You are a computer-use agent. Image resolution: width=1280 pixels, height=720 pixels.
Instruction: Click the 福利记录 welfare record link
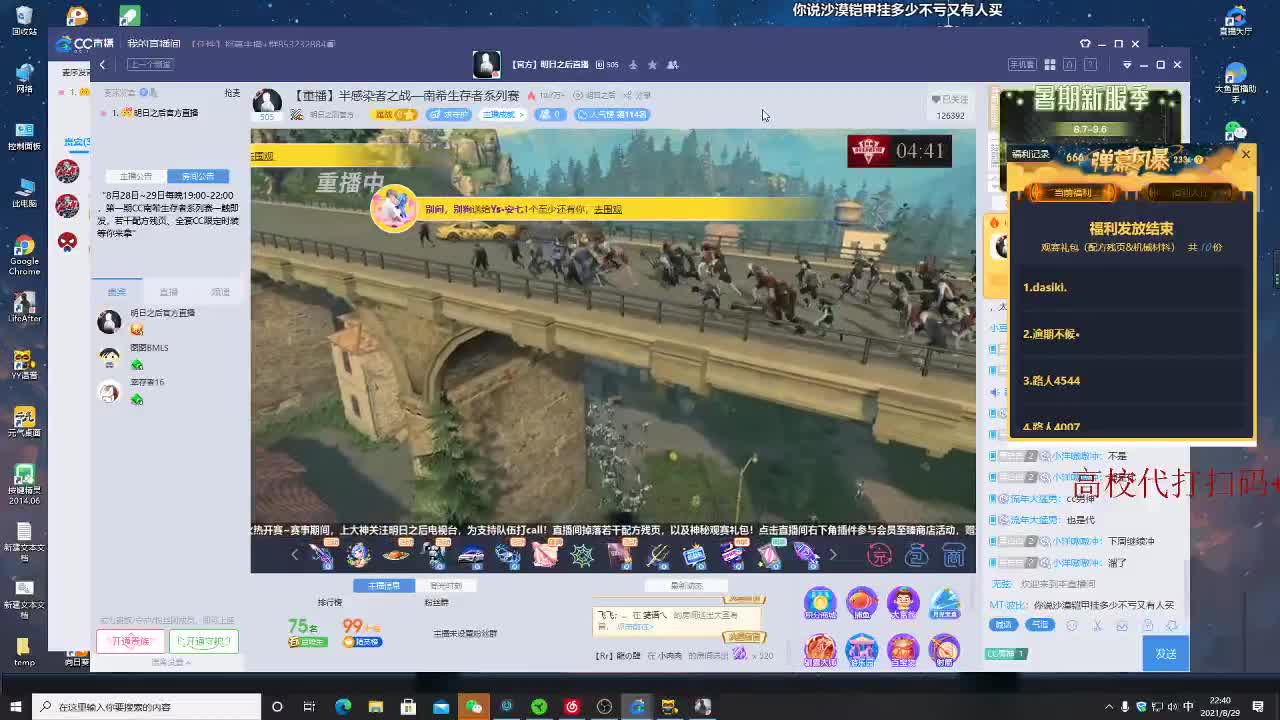click(1030, 155)
